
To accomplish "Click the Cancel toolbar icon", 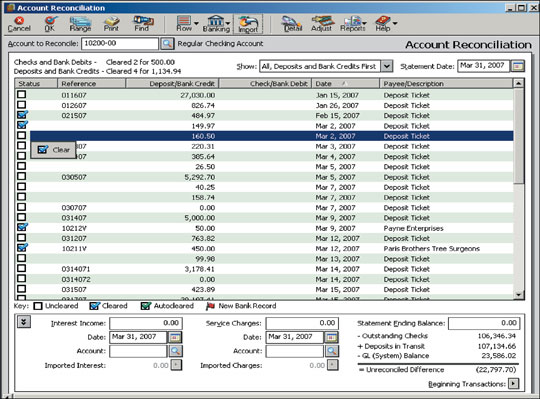I will point(19,24).
